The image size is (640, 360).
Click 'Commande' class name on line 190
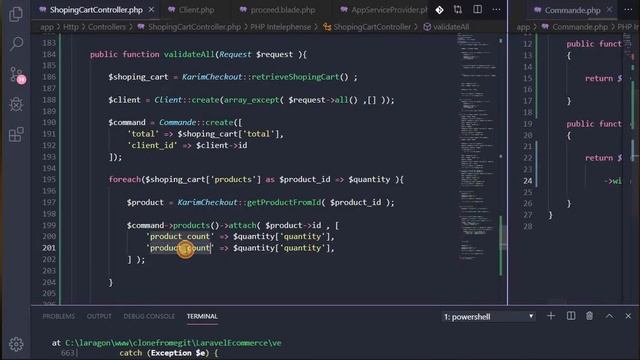[178, 122]
